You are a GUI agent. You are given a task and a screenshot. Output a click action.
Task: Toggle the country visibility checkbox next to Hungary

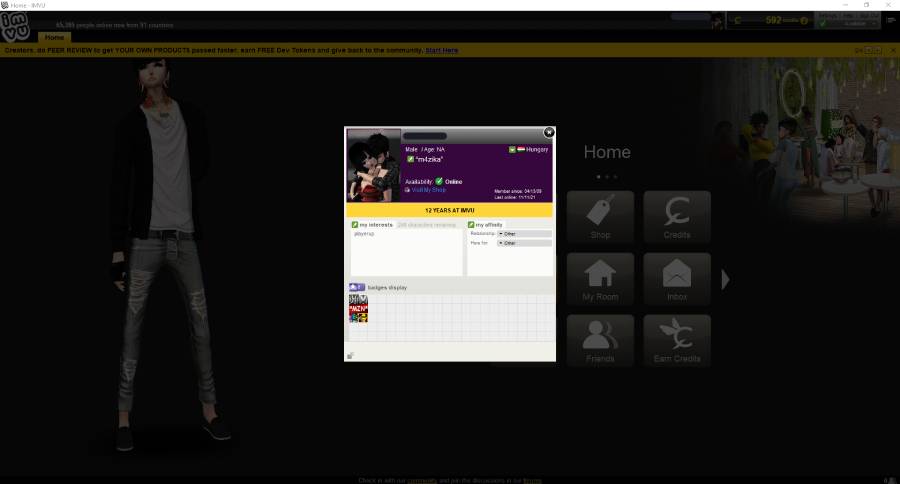tap(512, 149)
